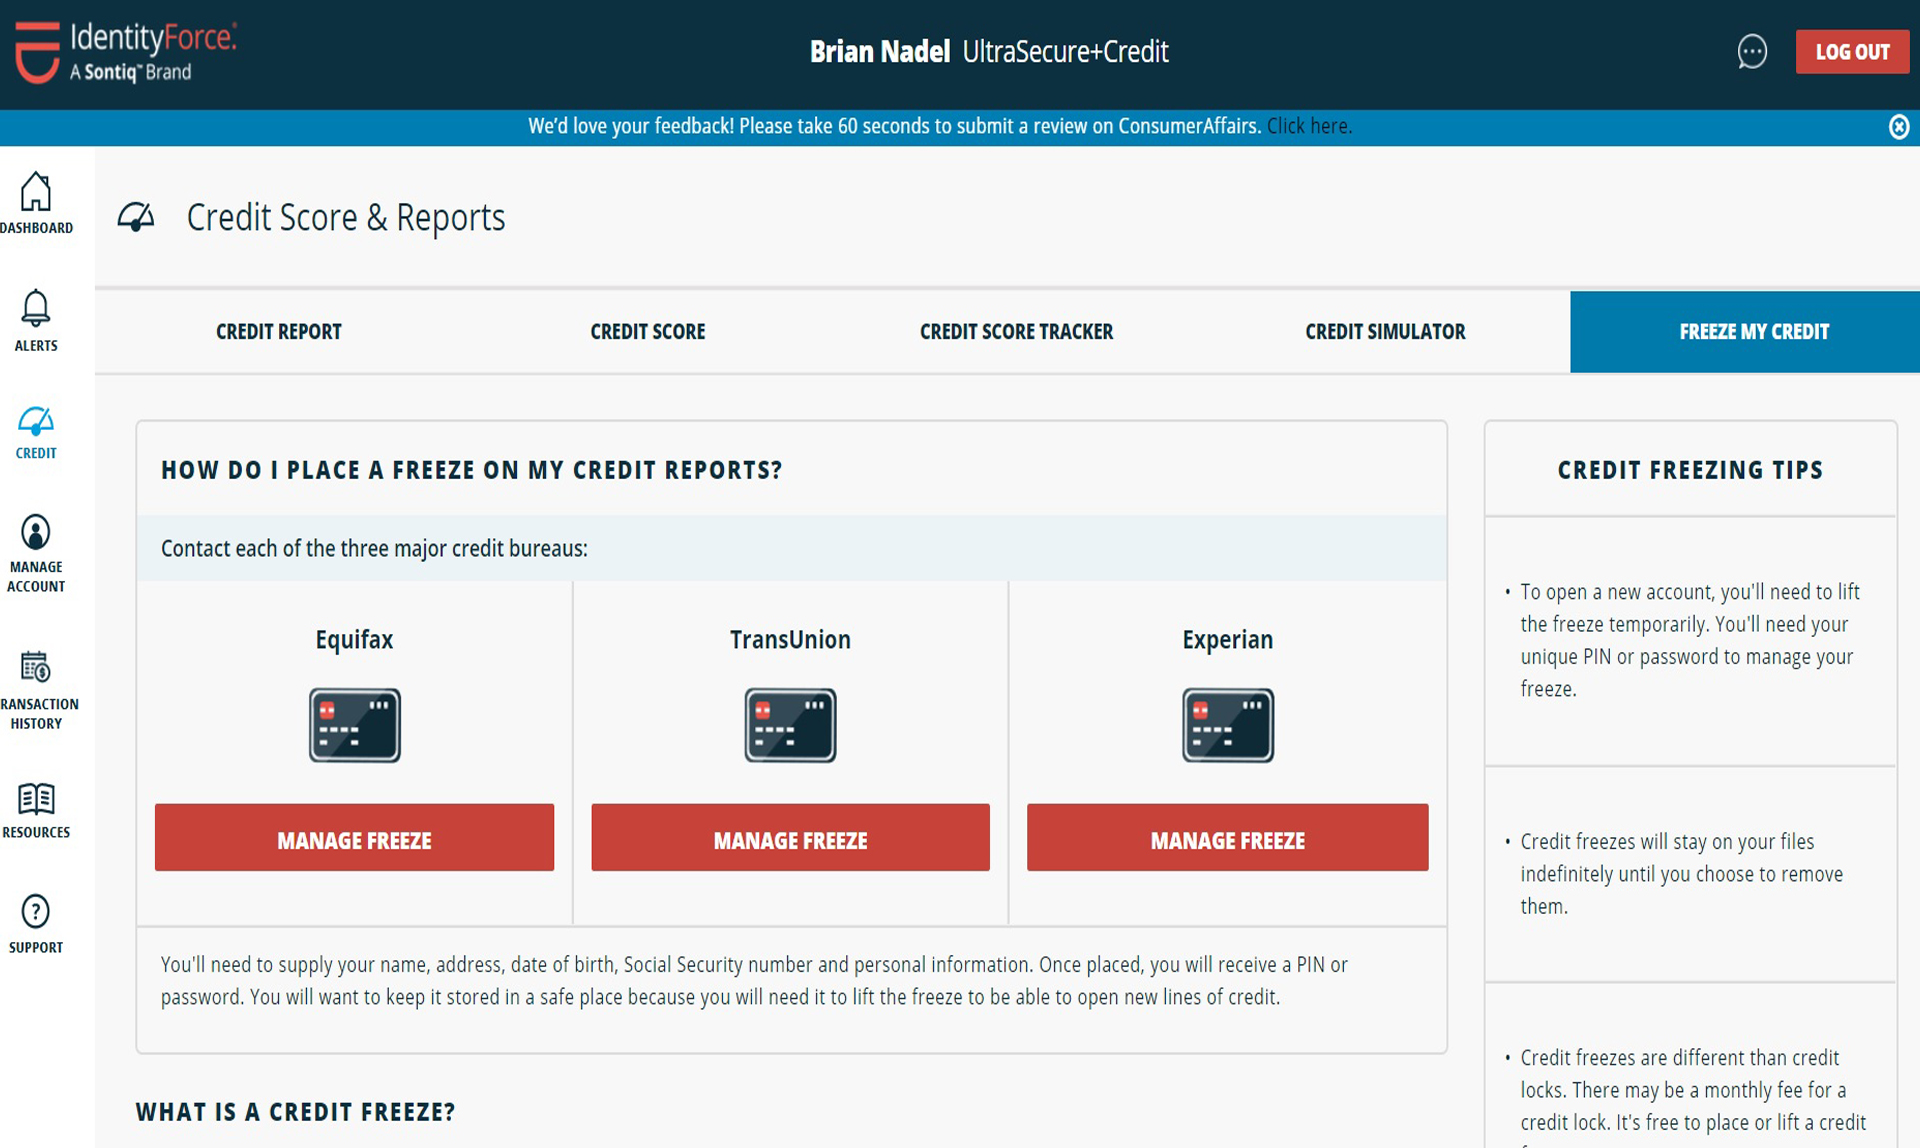
Task: Click the feedback banner message text
Action: [x=894, y=126]
